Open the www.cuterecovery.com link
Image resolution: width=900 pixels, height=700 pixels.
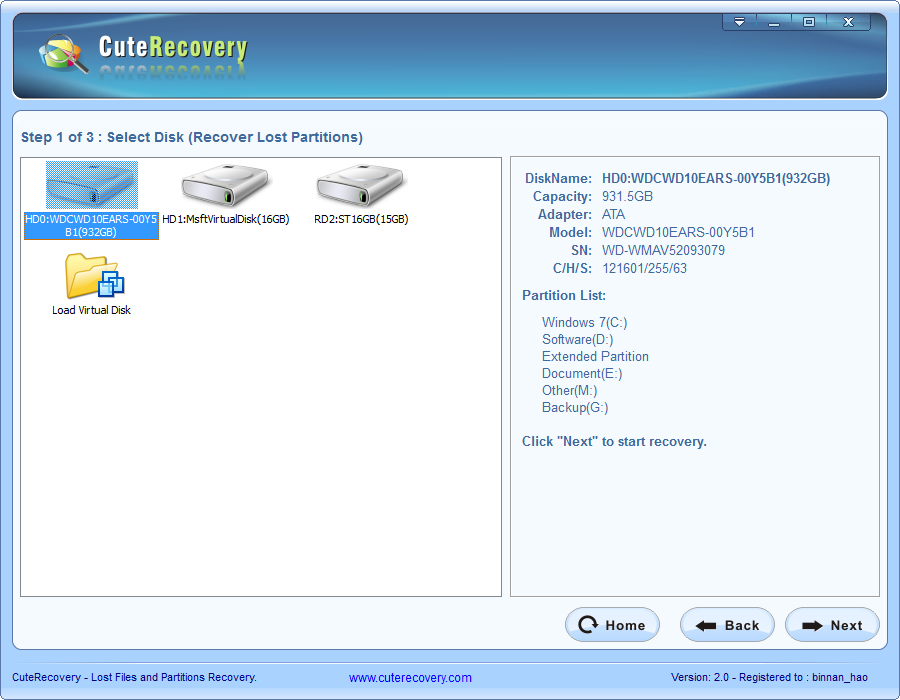coord(410,678)
